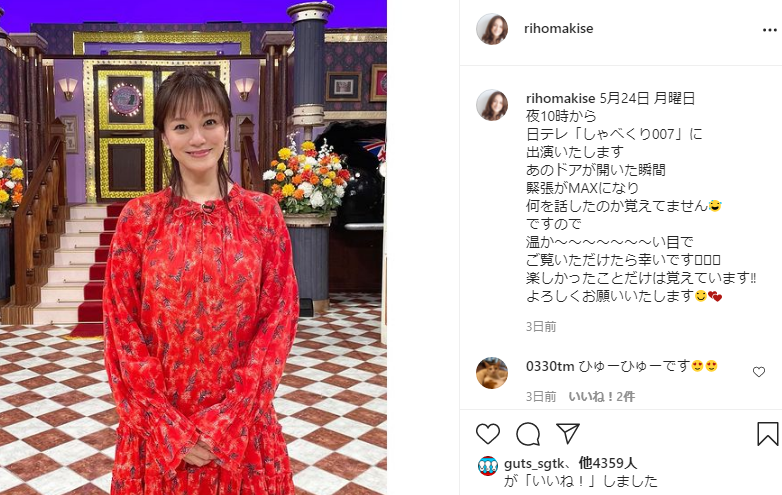Viewport: 782px width, 495px height.
Task: Open rihomakise avatar beside the caption
Action: click(492, 105)
